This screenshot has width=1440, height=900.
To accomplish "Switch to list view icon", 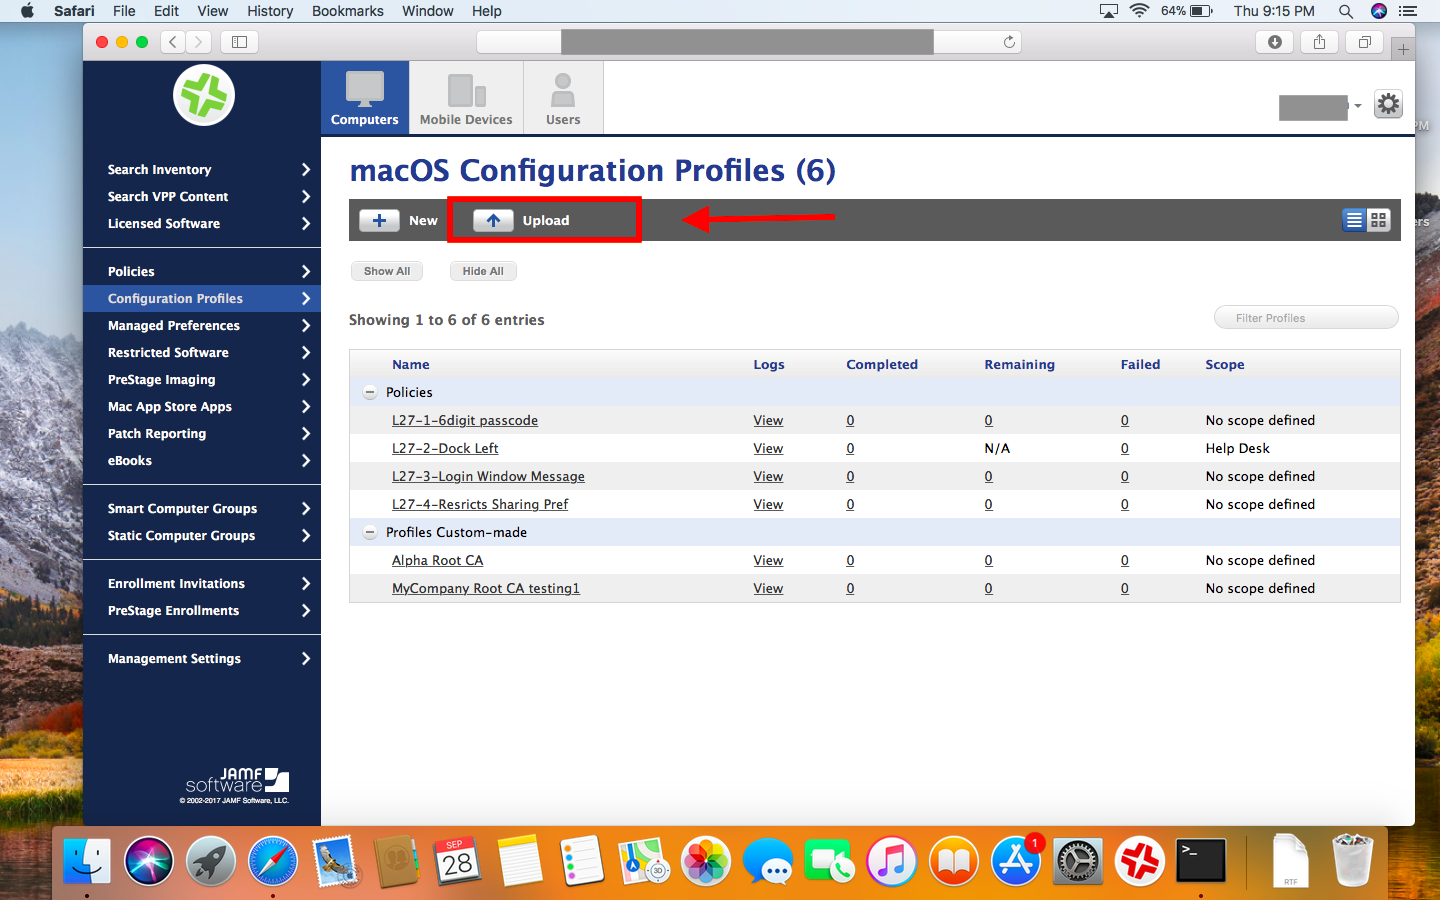I will tap(1354, 220).
